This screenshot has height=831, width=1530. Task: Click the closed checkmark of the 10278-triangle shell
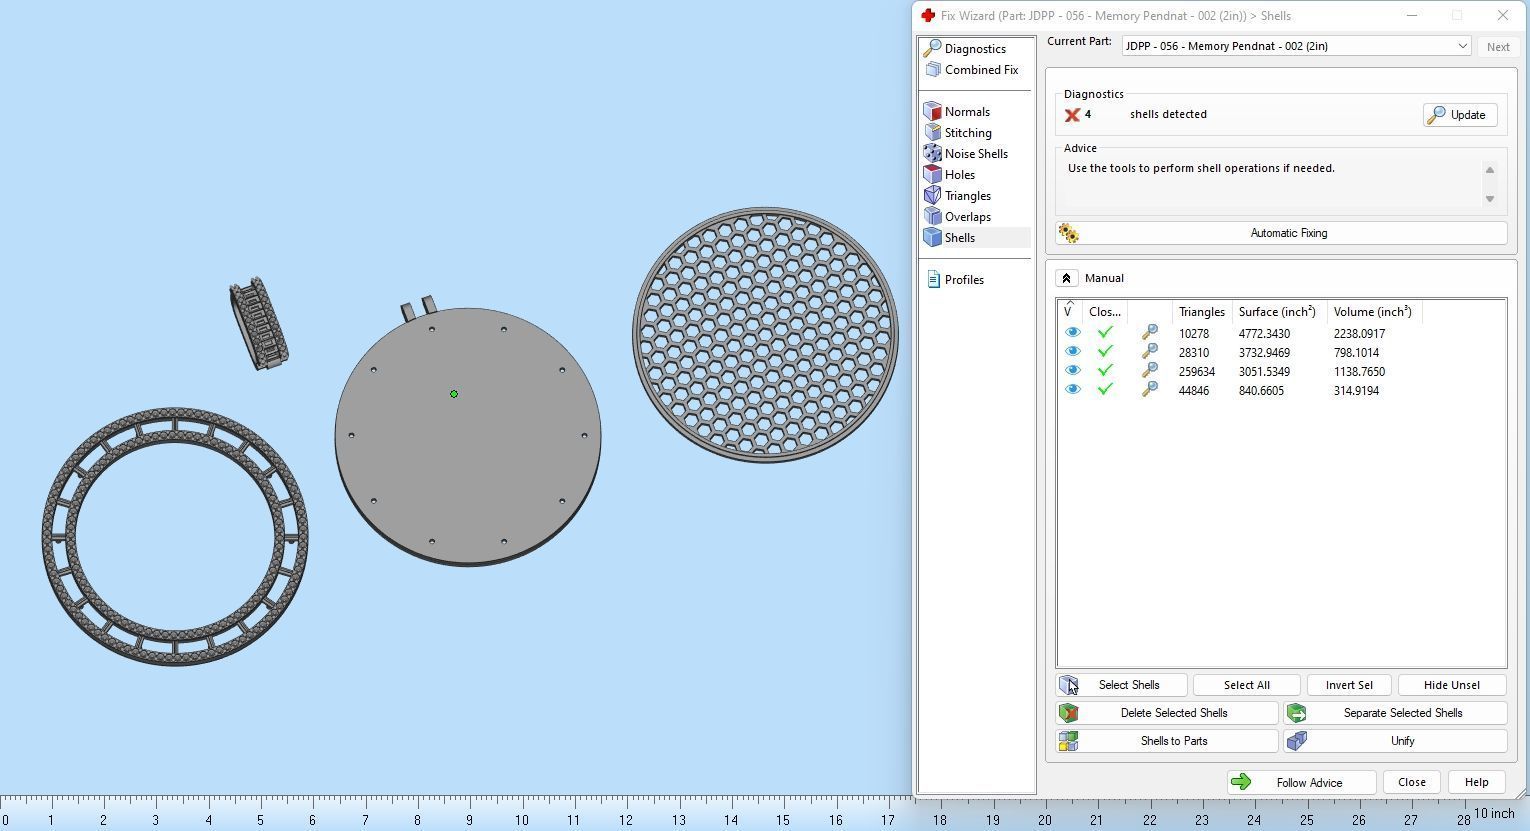click(1105, 333)
